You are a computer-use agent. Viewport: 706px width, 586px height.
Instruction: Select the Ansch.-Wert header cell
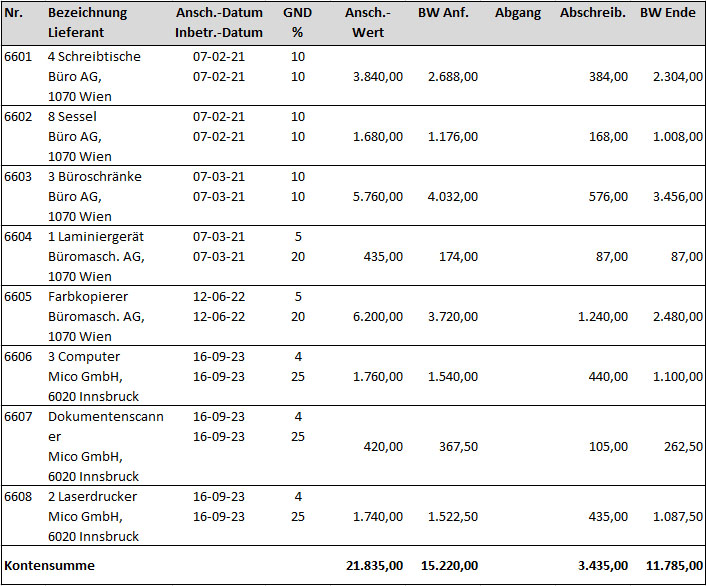coord(368,23)
